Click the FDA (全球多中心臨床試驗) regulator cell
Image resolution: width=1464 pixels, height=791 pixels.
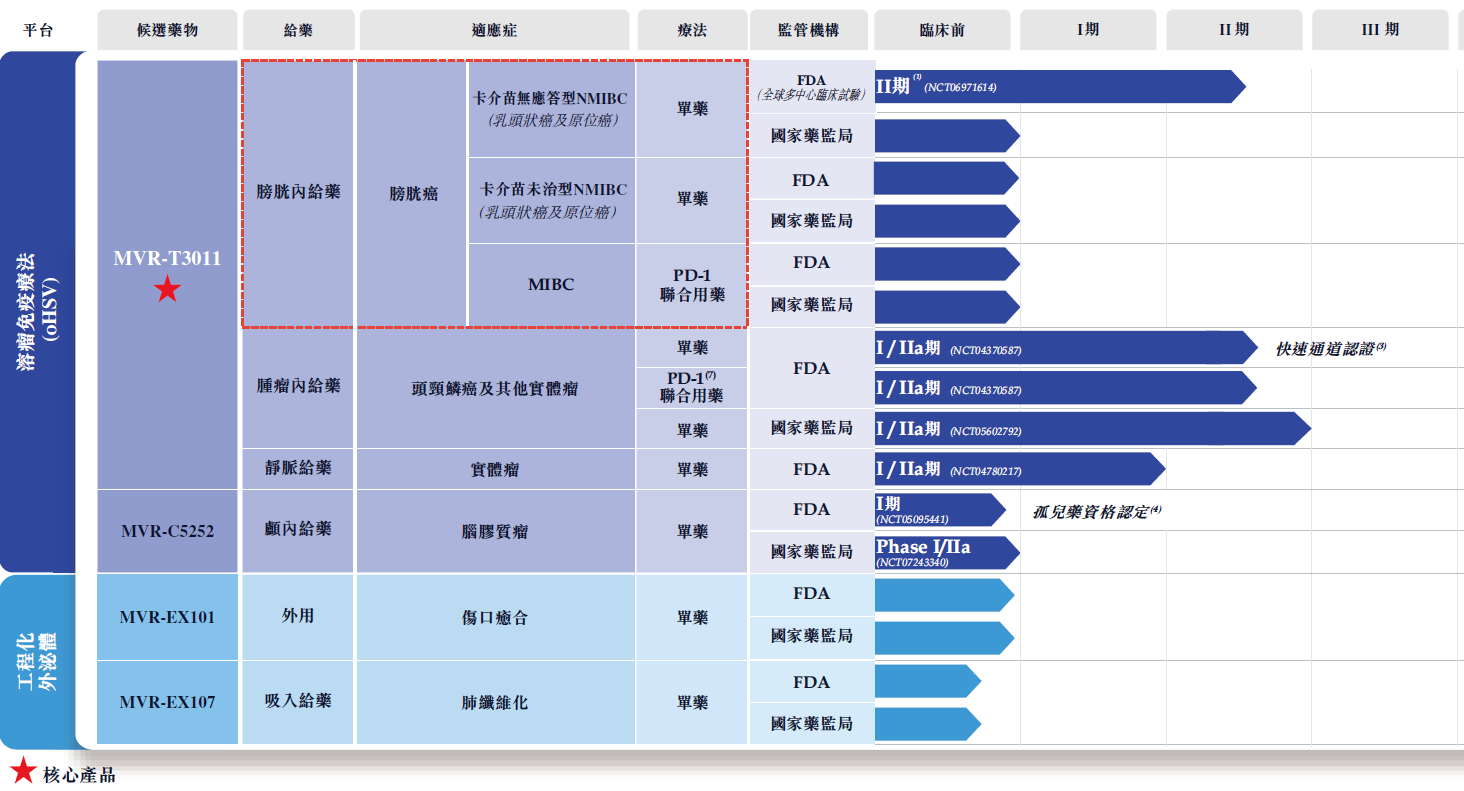(811, 86)
